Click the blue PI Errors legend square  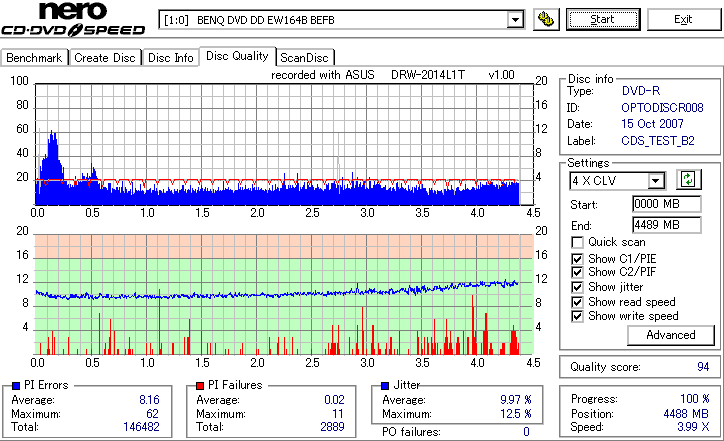pos(16,386)
